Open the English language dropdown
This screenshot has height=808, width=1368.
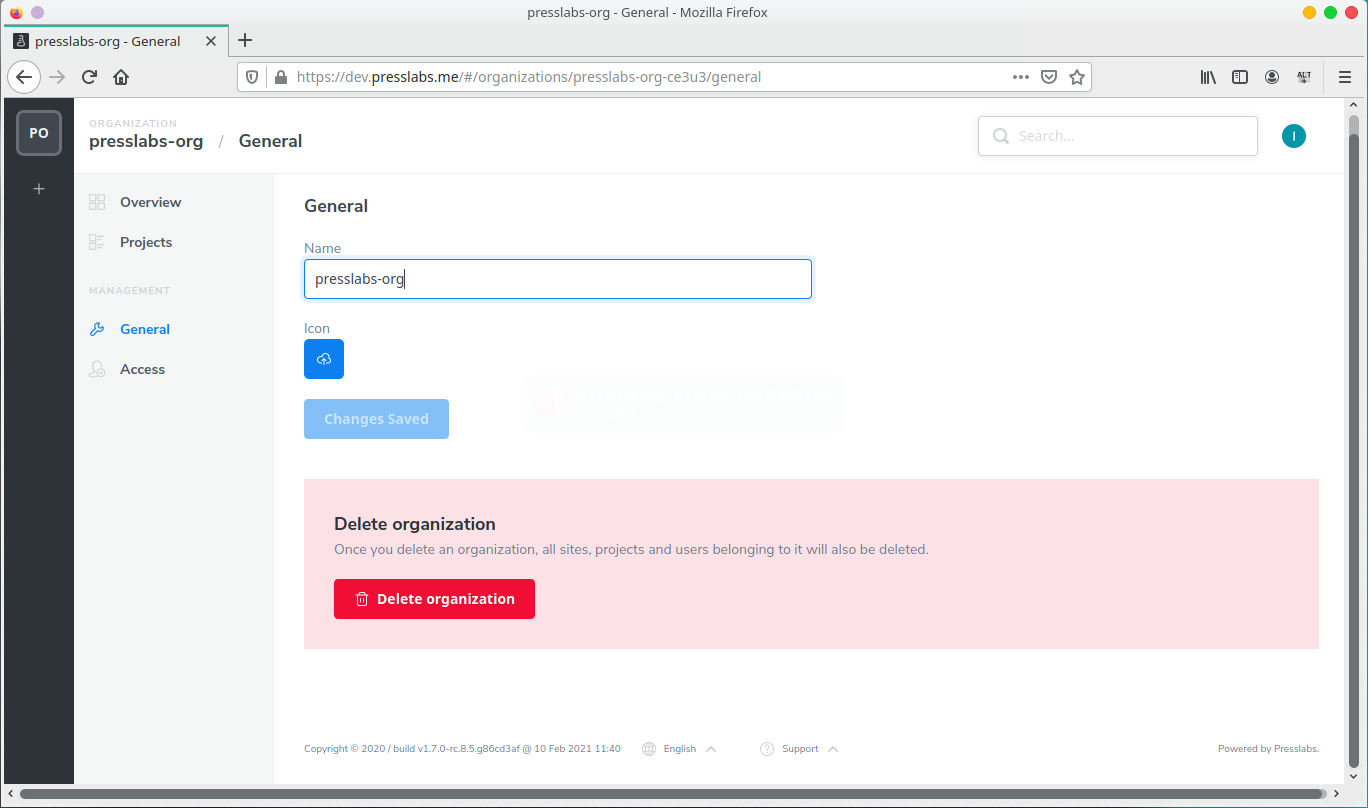pyautogui.click(x=680, y=749)
